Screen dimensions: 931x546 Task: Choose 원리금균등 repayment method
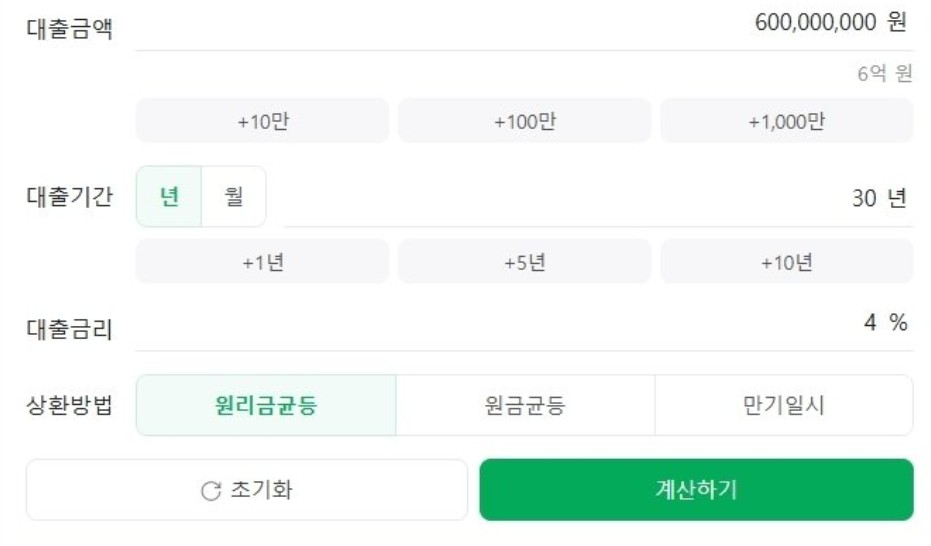tap(266, 405)
